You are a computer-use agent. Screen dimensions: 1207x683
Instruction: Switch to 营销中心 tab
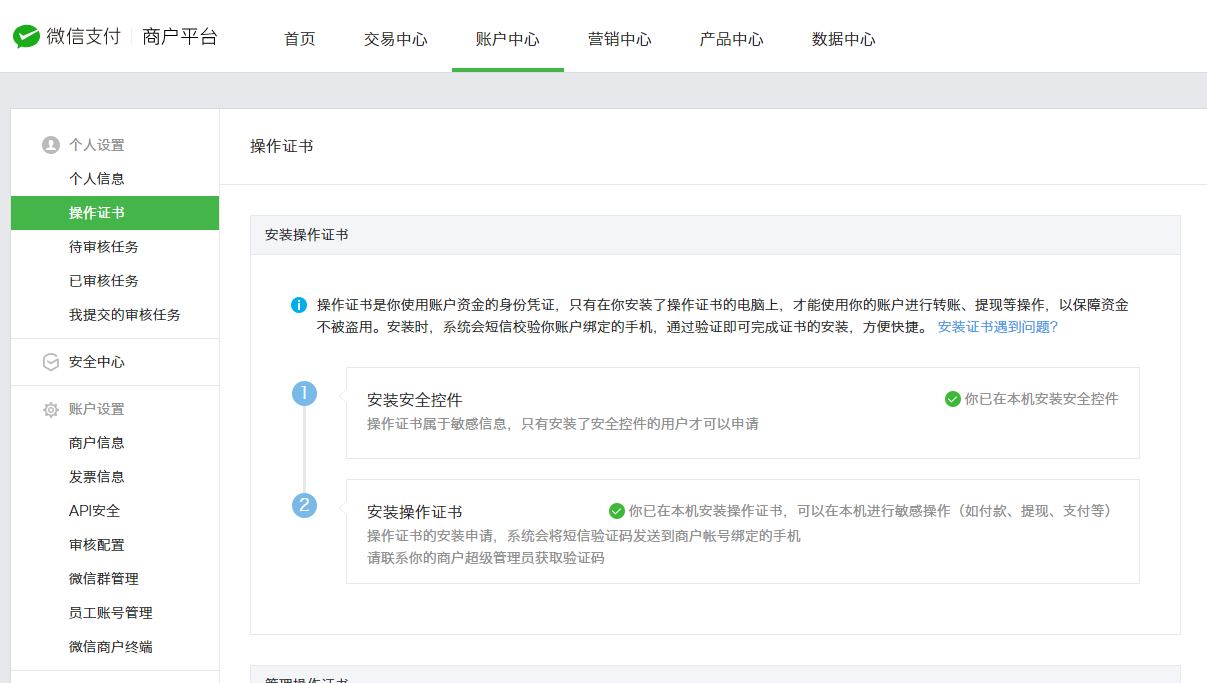coord(620,39)
